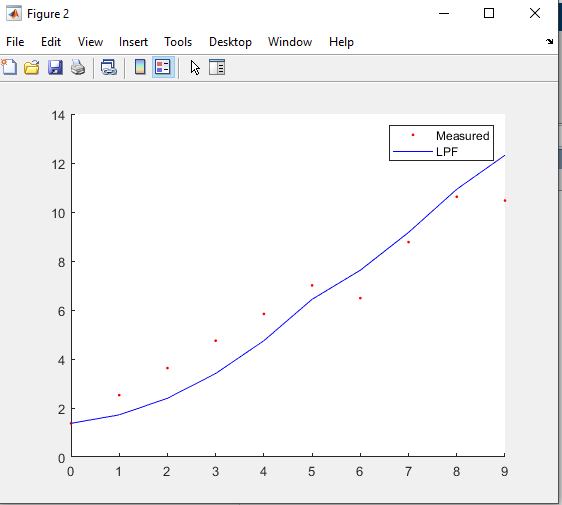Click the x-axis tick label 7
The width and height of the screenshot is (562, 505).
click(408, 472)
